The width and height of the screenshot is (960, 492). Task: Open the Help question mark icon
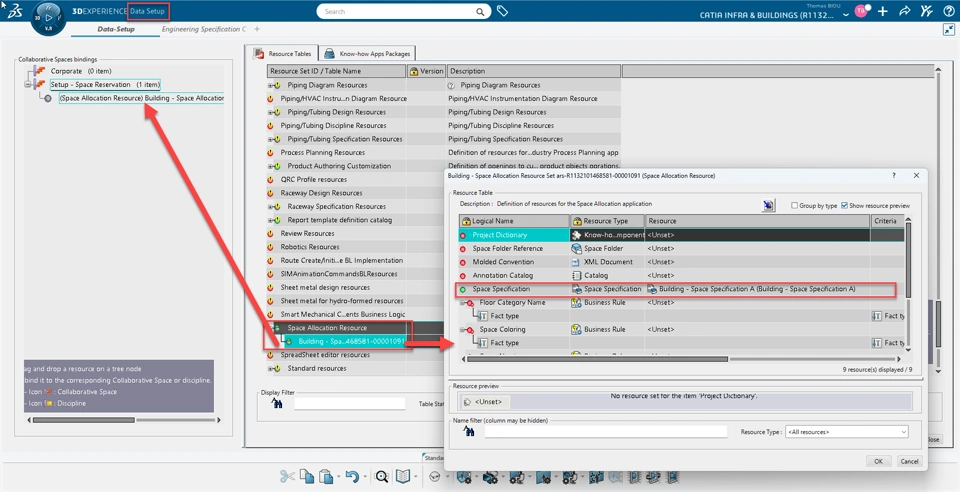pyautogui.click(x=948, y=12)
